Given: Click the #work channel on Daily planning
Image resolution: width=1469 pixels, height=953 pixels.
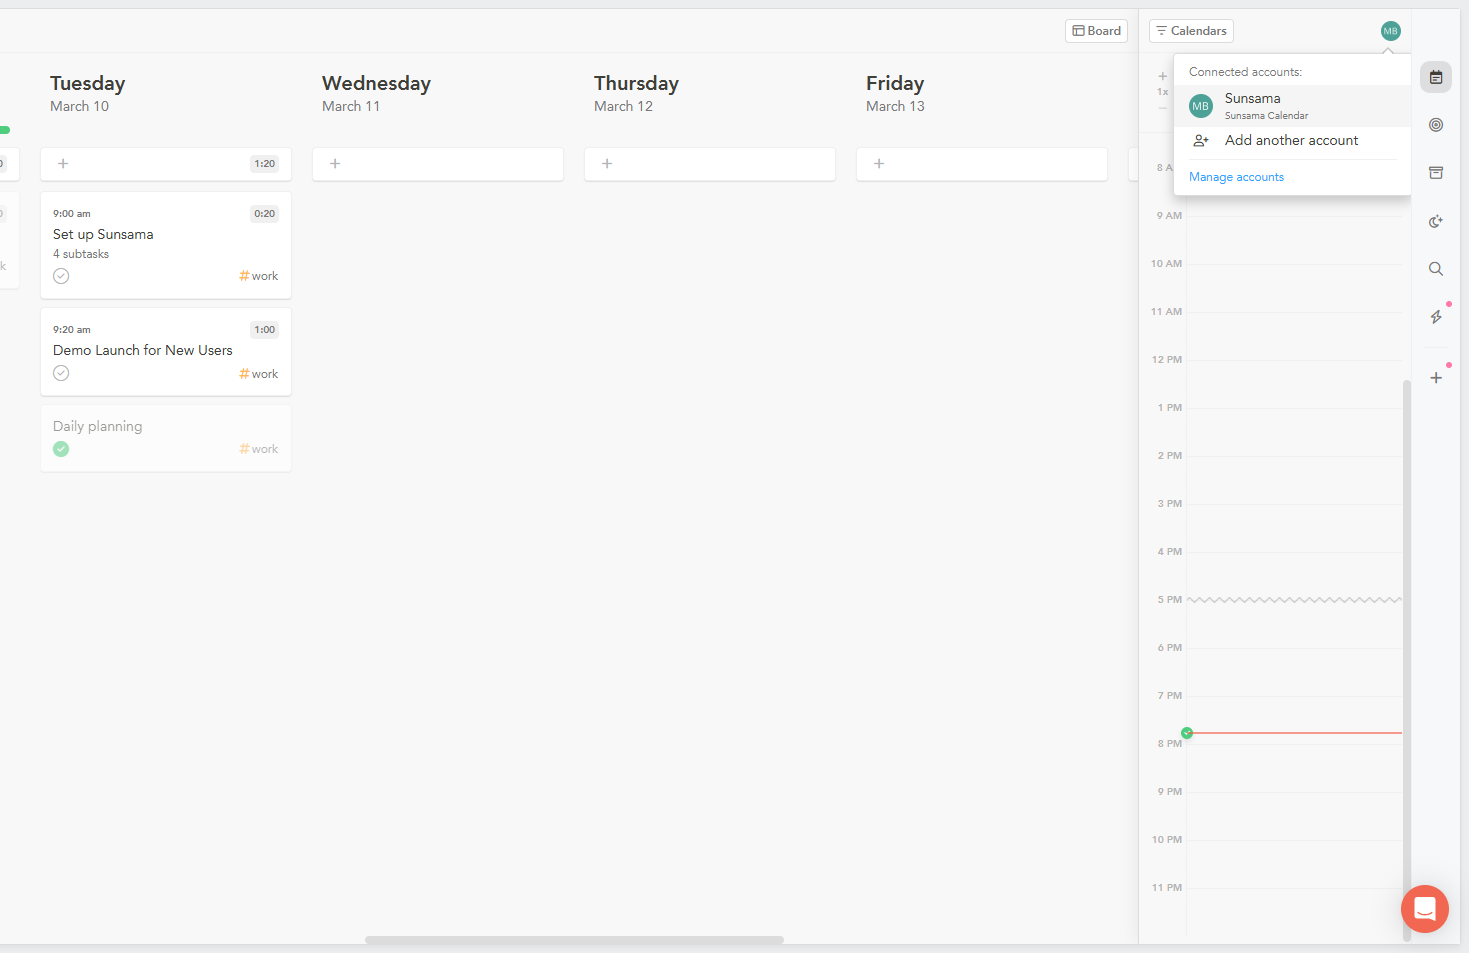Looking at the screenshot, I should pos(259,449).
